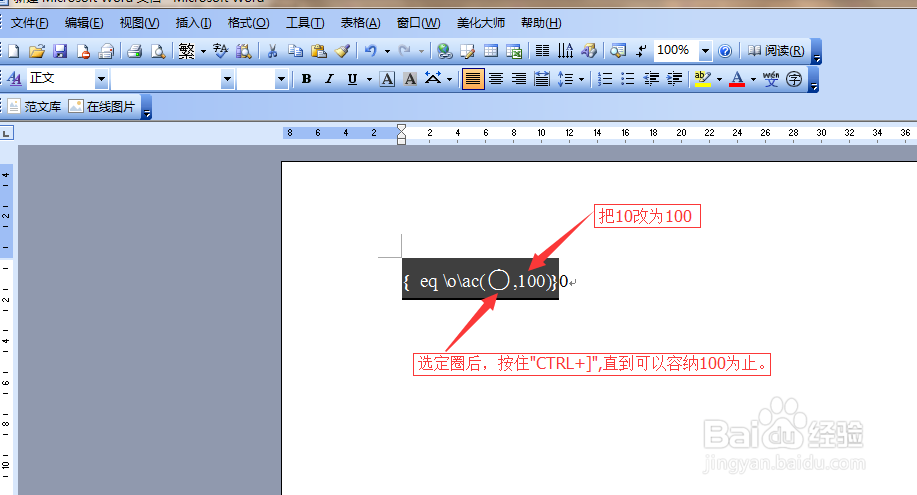Create a new blank document
Image resolution: width=917 pixels, height=495 pixels.
point(13,51)
